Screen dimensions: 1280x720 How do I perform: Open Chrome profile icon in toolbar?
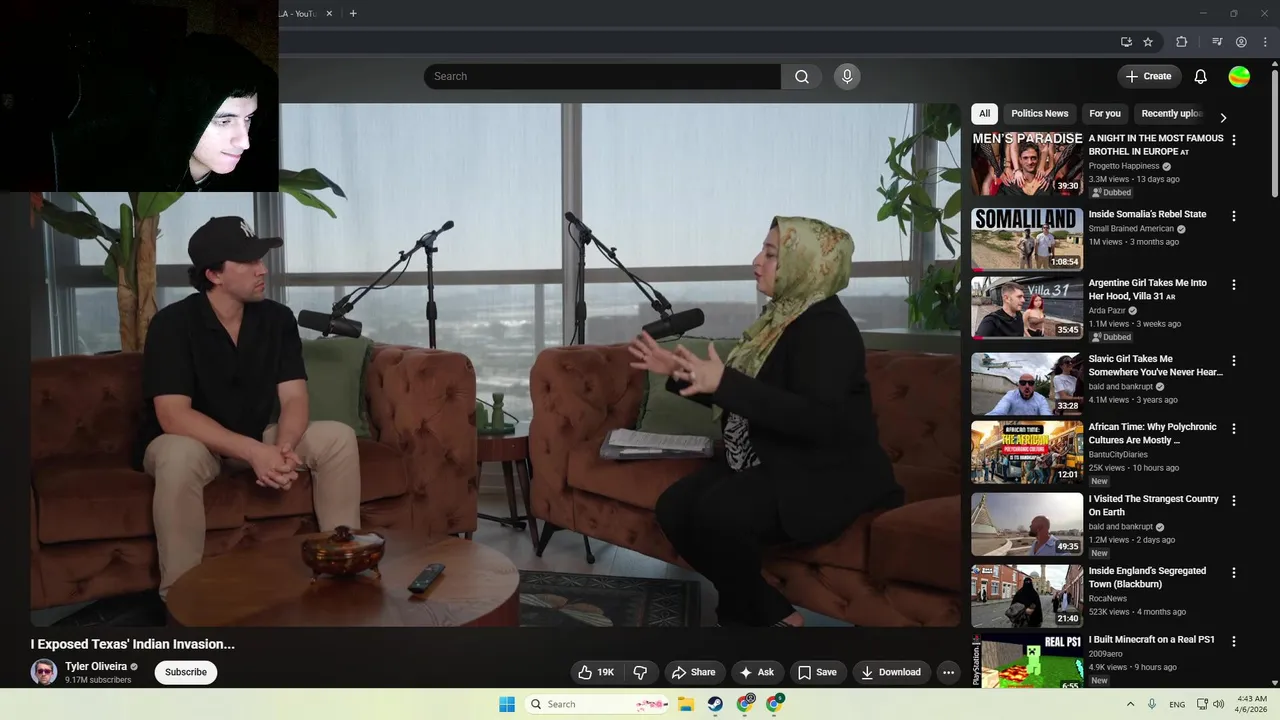[x=1241, y=42]
